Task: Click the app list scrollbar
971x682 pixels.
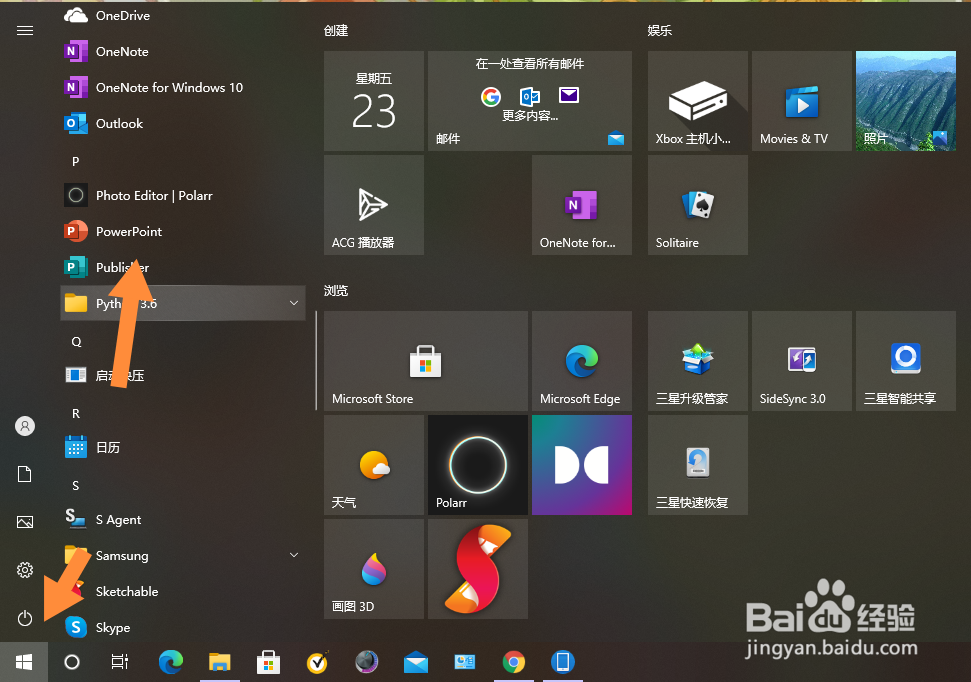Action: point(316,361)
